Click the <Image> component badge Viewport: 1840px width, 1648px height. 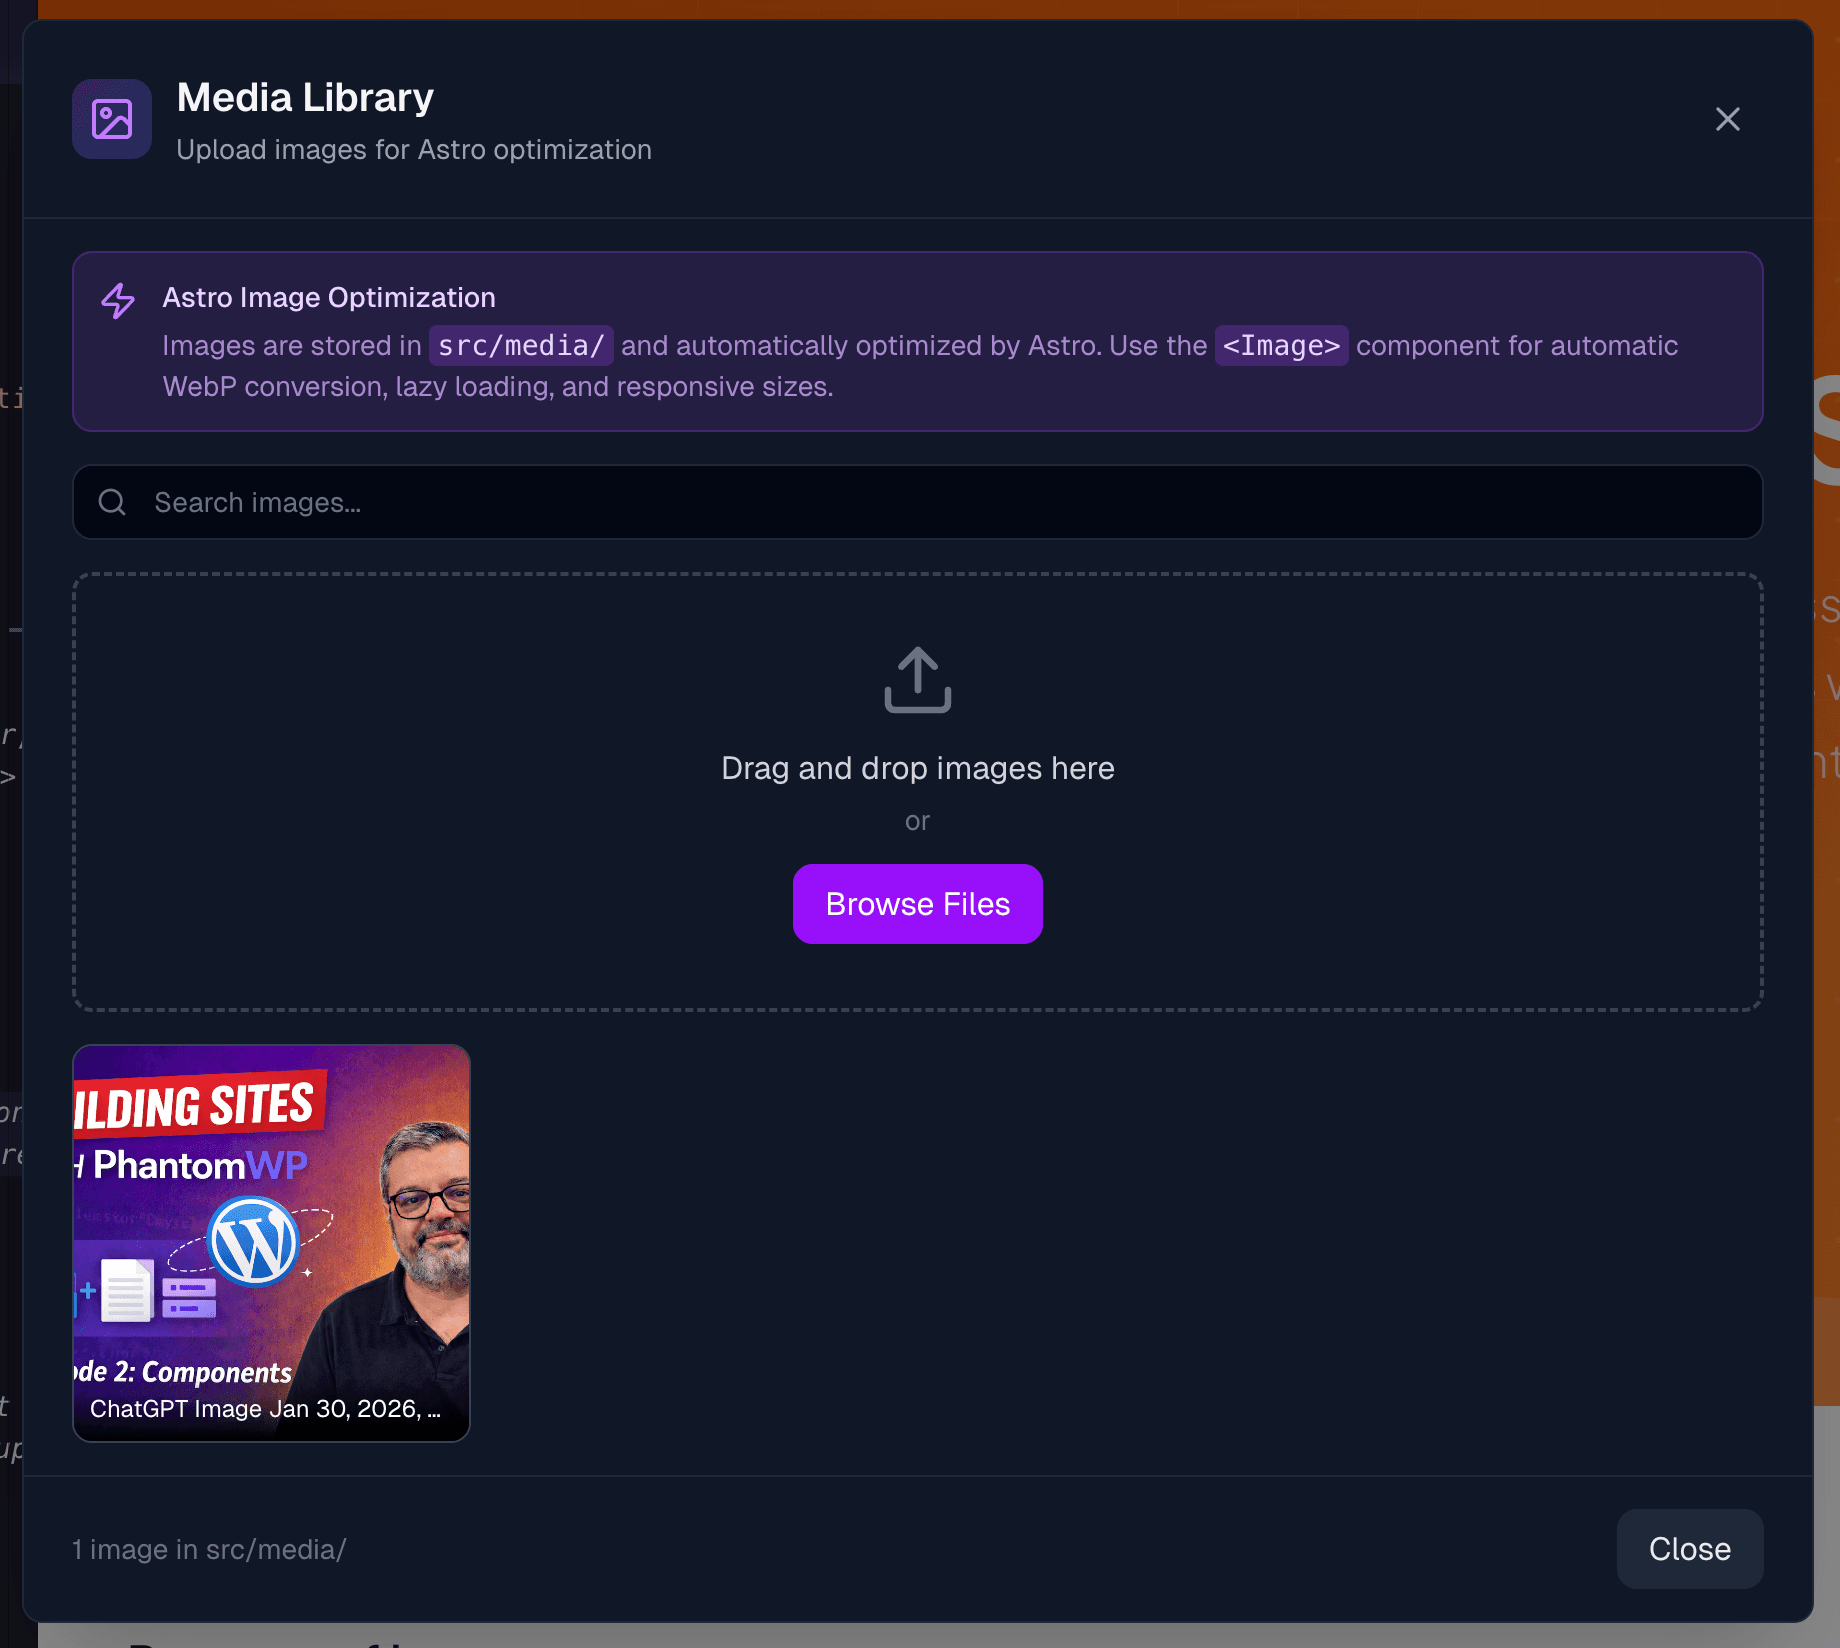[1281, 345]
